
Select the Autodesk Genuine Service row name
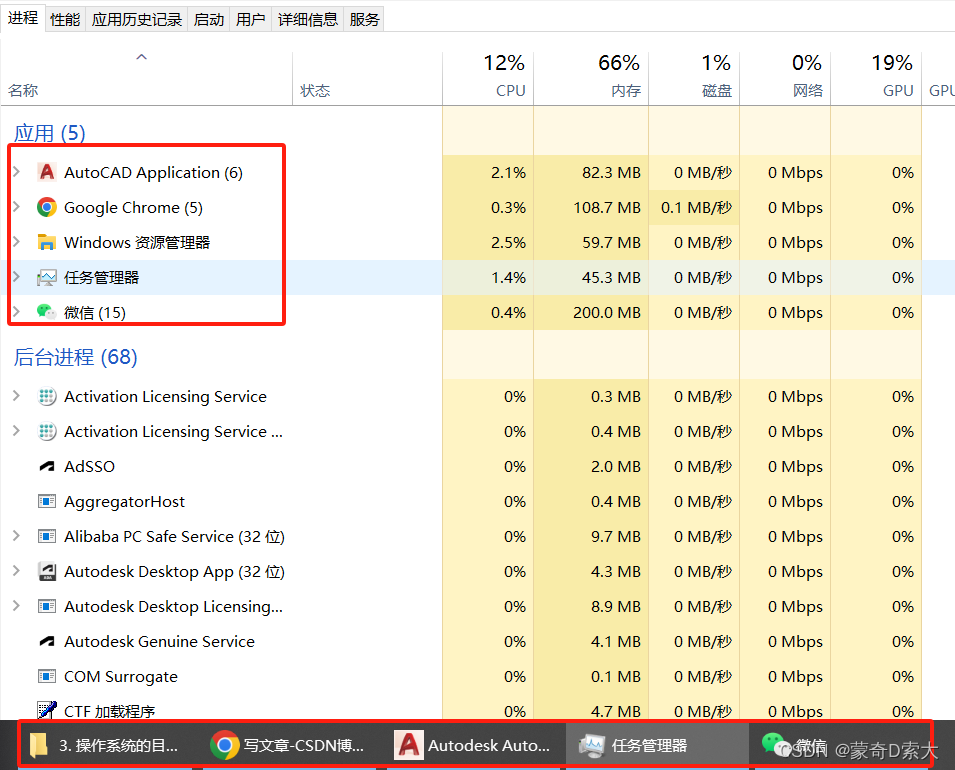point(160,641)
